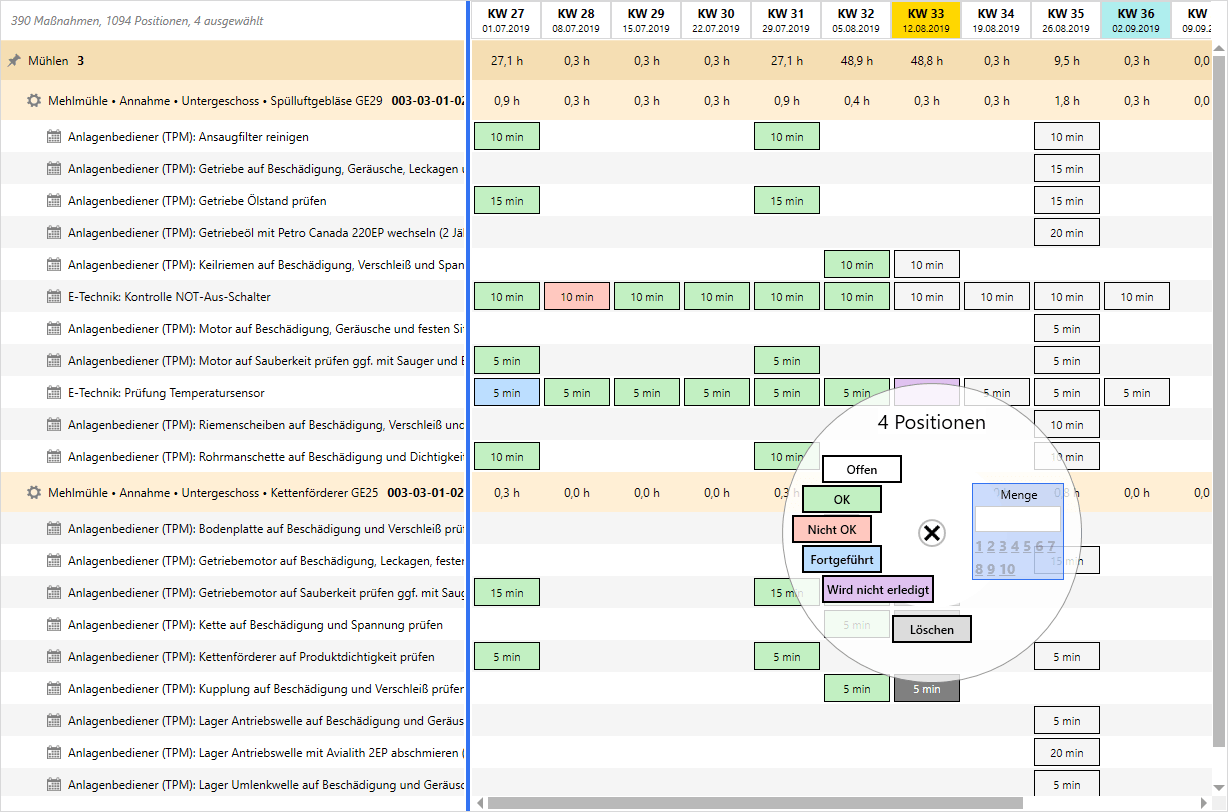Click calendar icon for Kontrolle NOT-Aus-Schalter
The width and height of the screenshot is (1228, 812).
pos(54,297)
